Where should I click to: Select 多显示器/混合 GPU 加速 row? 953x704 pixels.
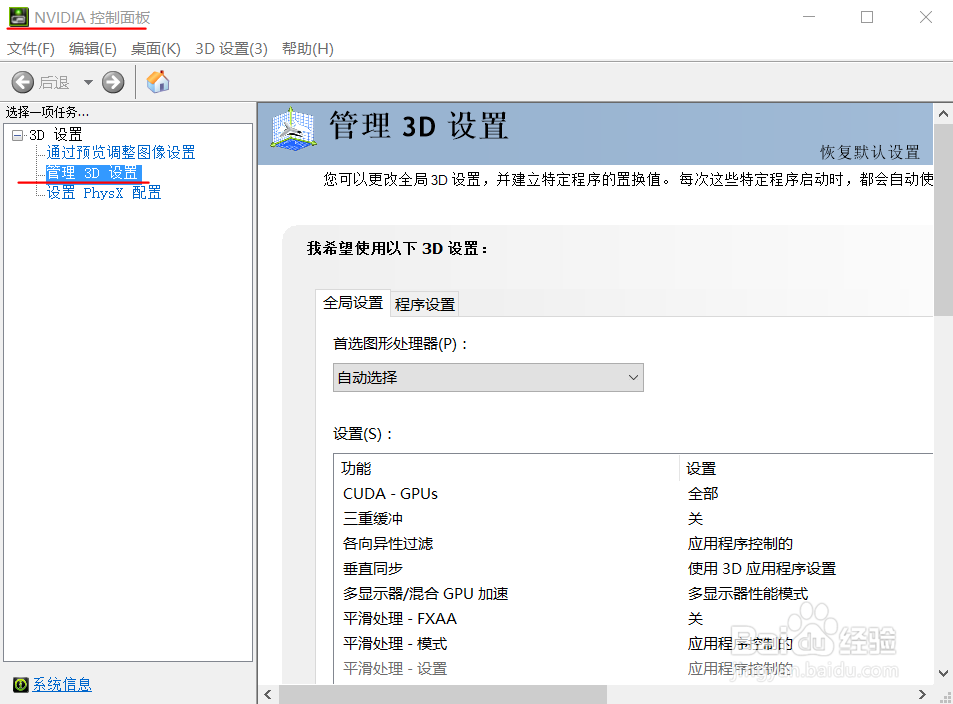click(633, 593)
